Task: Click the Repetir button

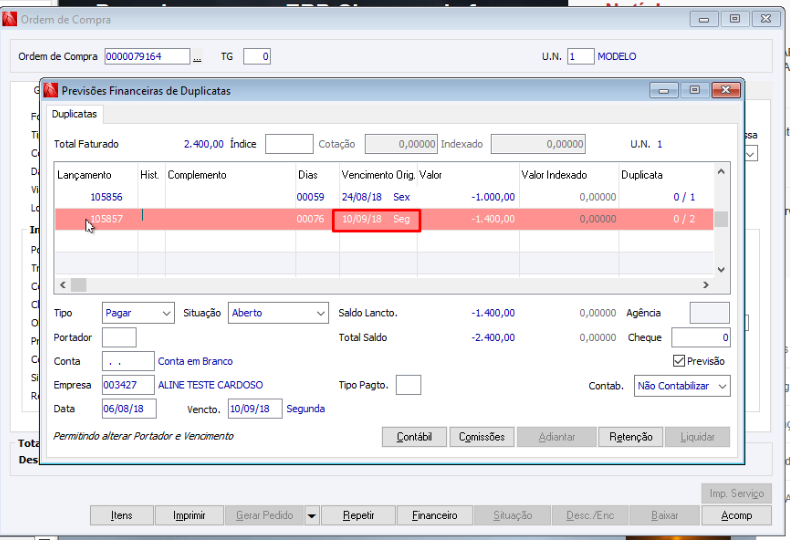Action: tap(358, 515)
